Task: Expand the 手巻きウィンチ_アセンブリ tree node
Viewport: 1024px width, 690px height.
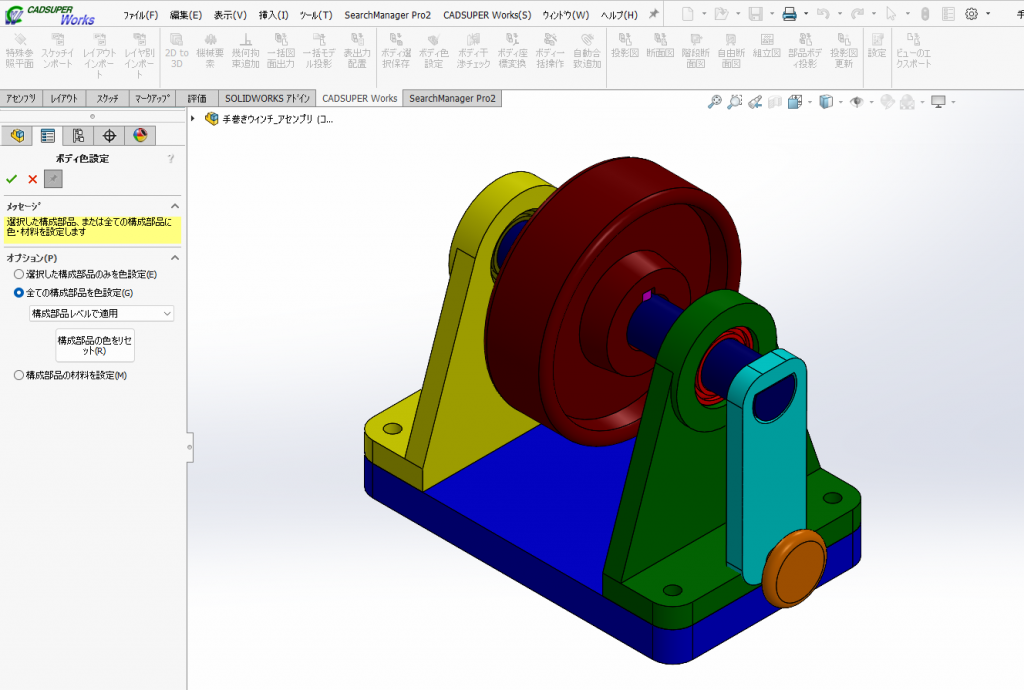Action: coord(193,119)
